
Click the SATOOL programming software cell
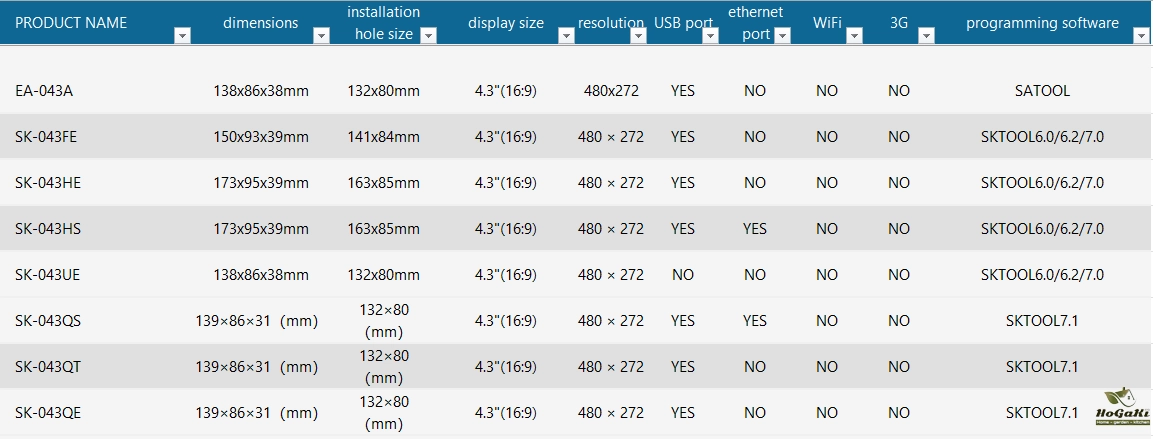pyautogui.click(x=1042, y=91)
